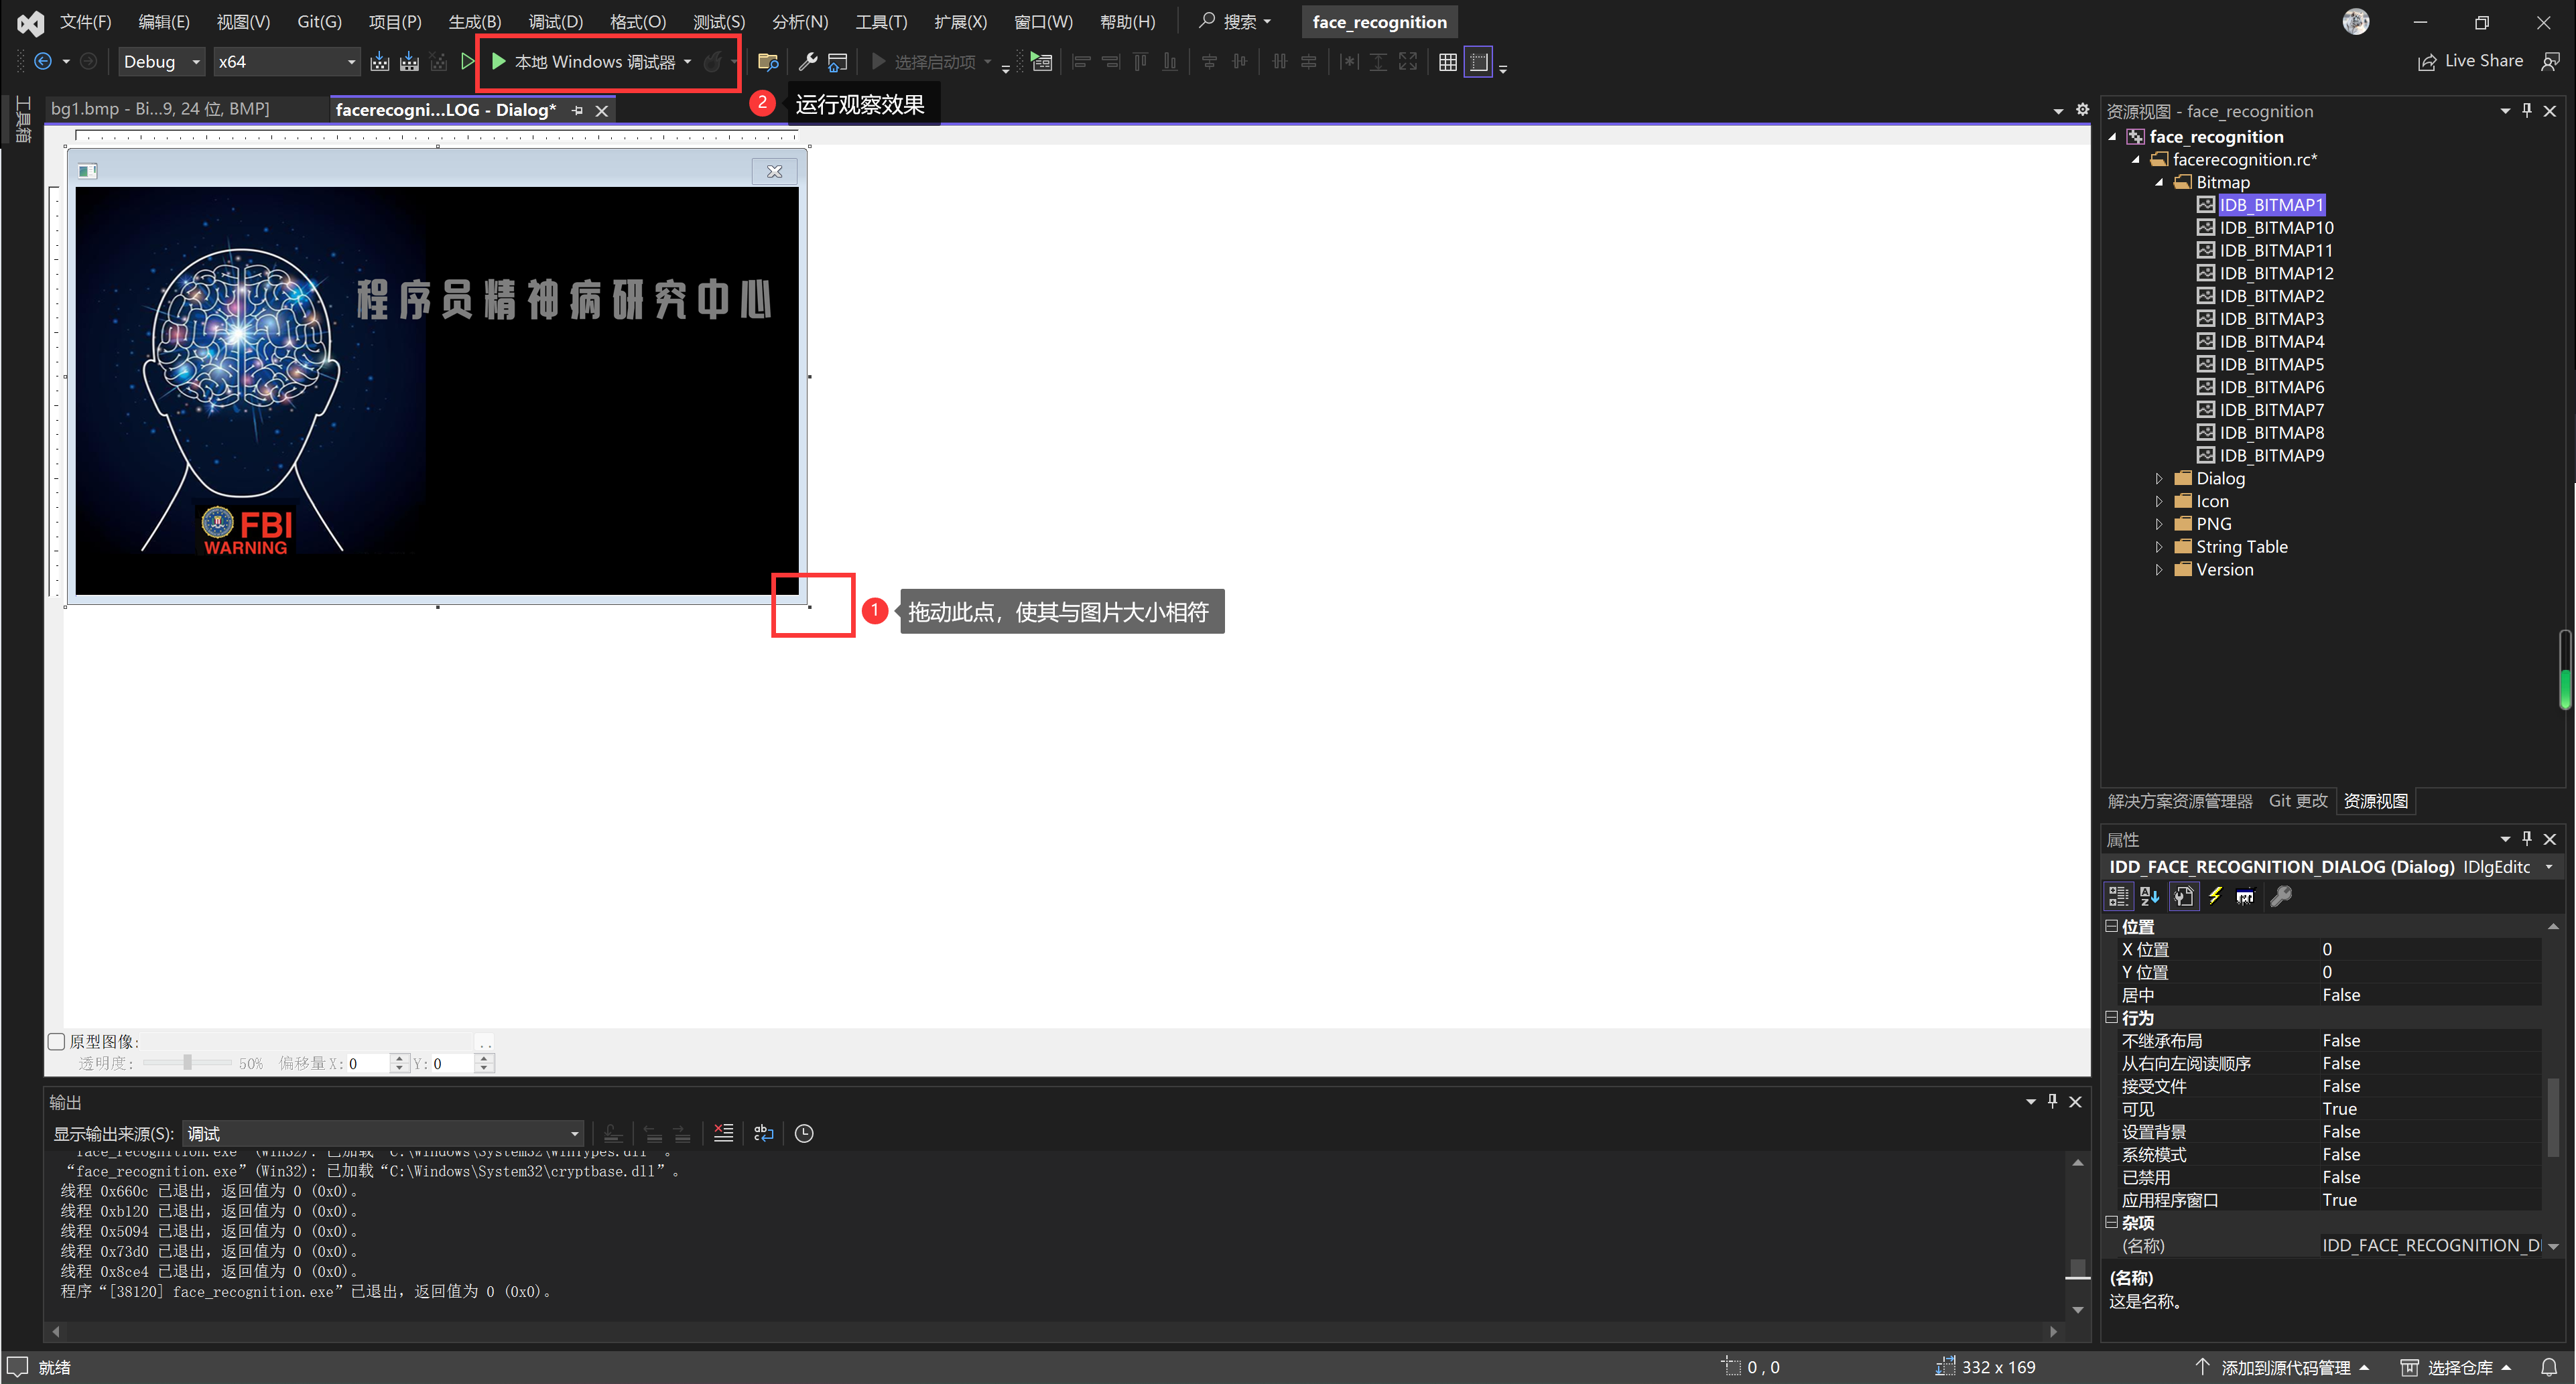Click the clear all output icon
The image size is (2576, 1384).
[x=724, y=1133]
